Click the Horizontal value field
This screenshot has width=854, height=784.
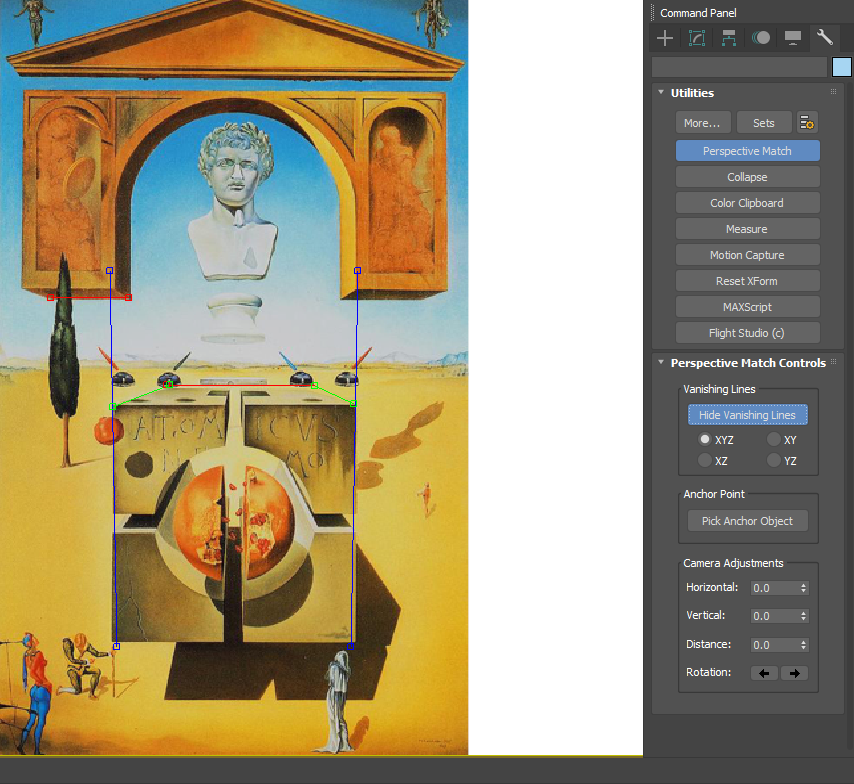coord(774,588)
